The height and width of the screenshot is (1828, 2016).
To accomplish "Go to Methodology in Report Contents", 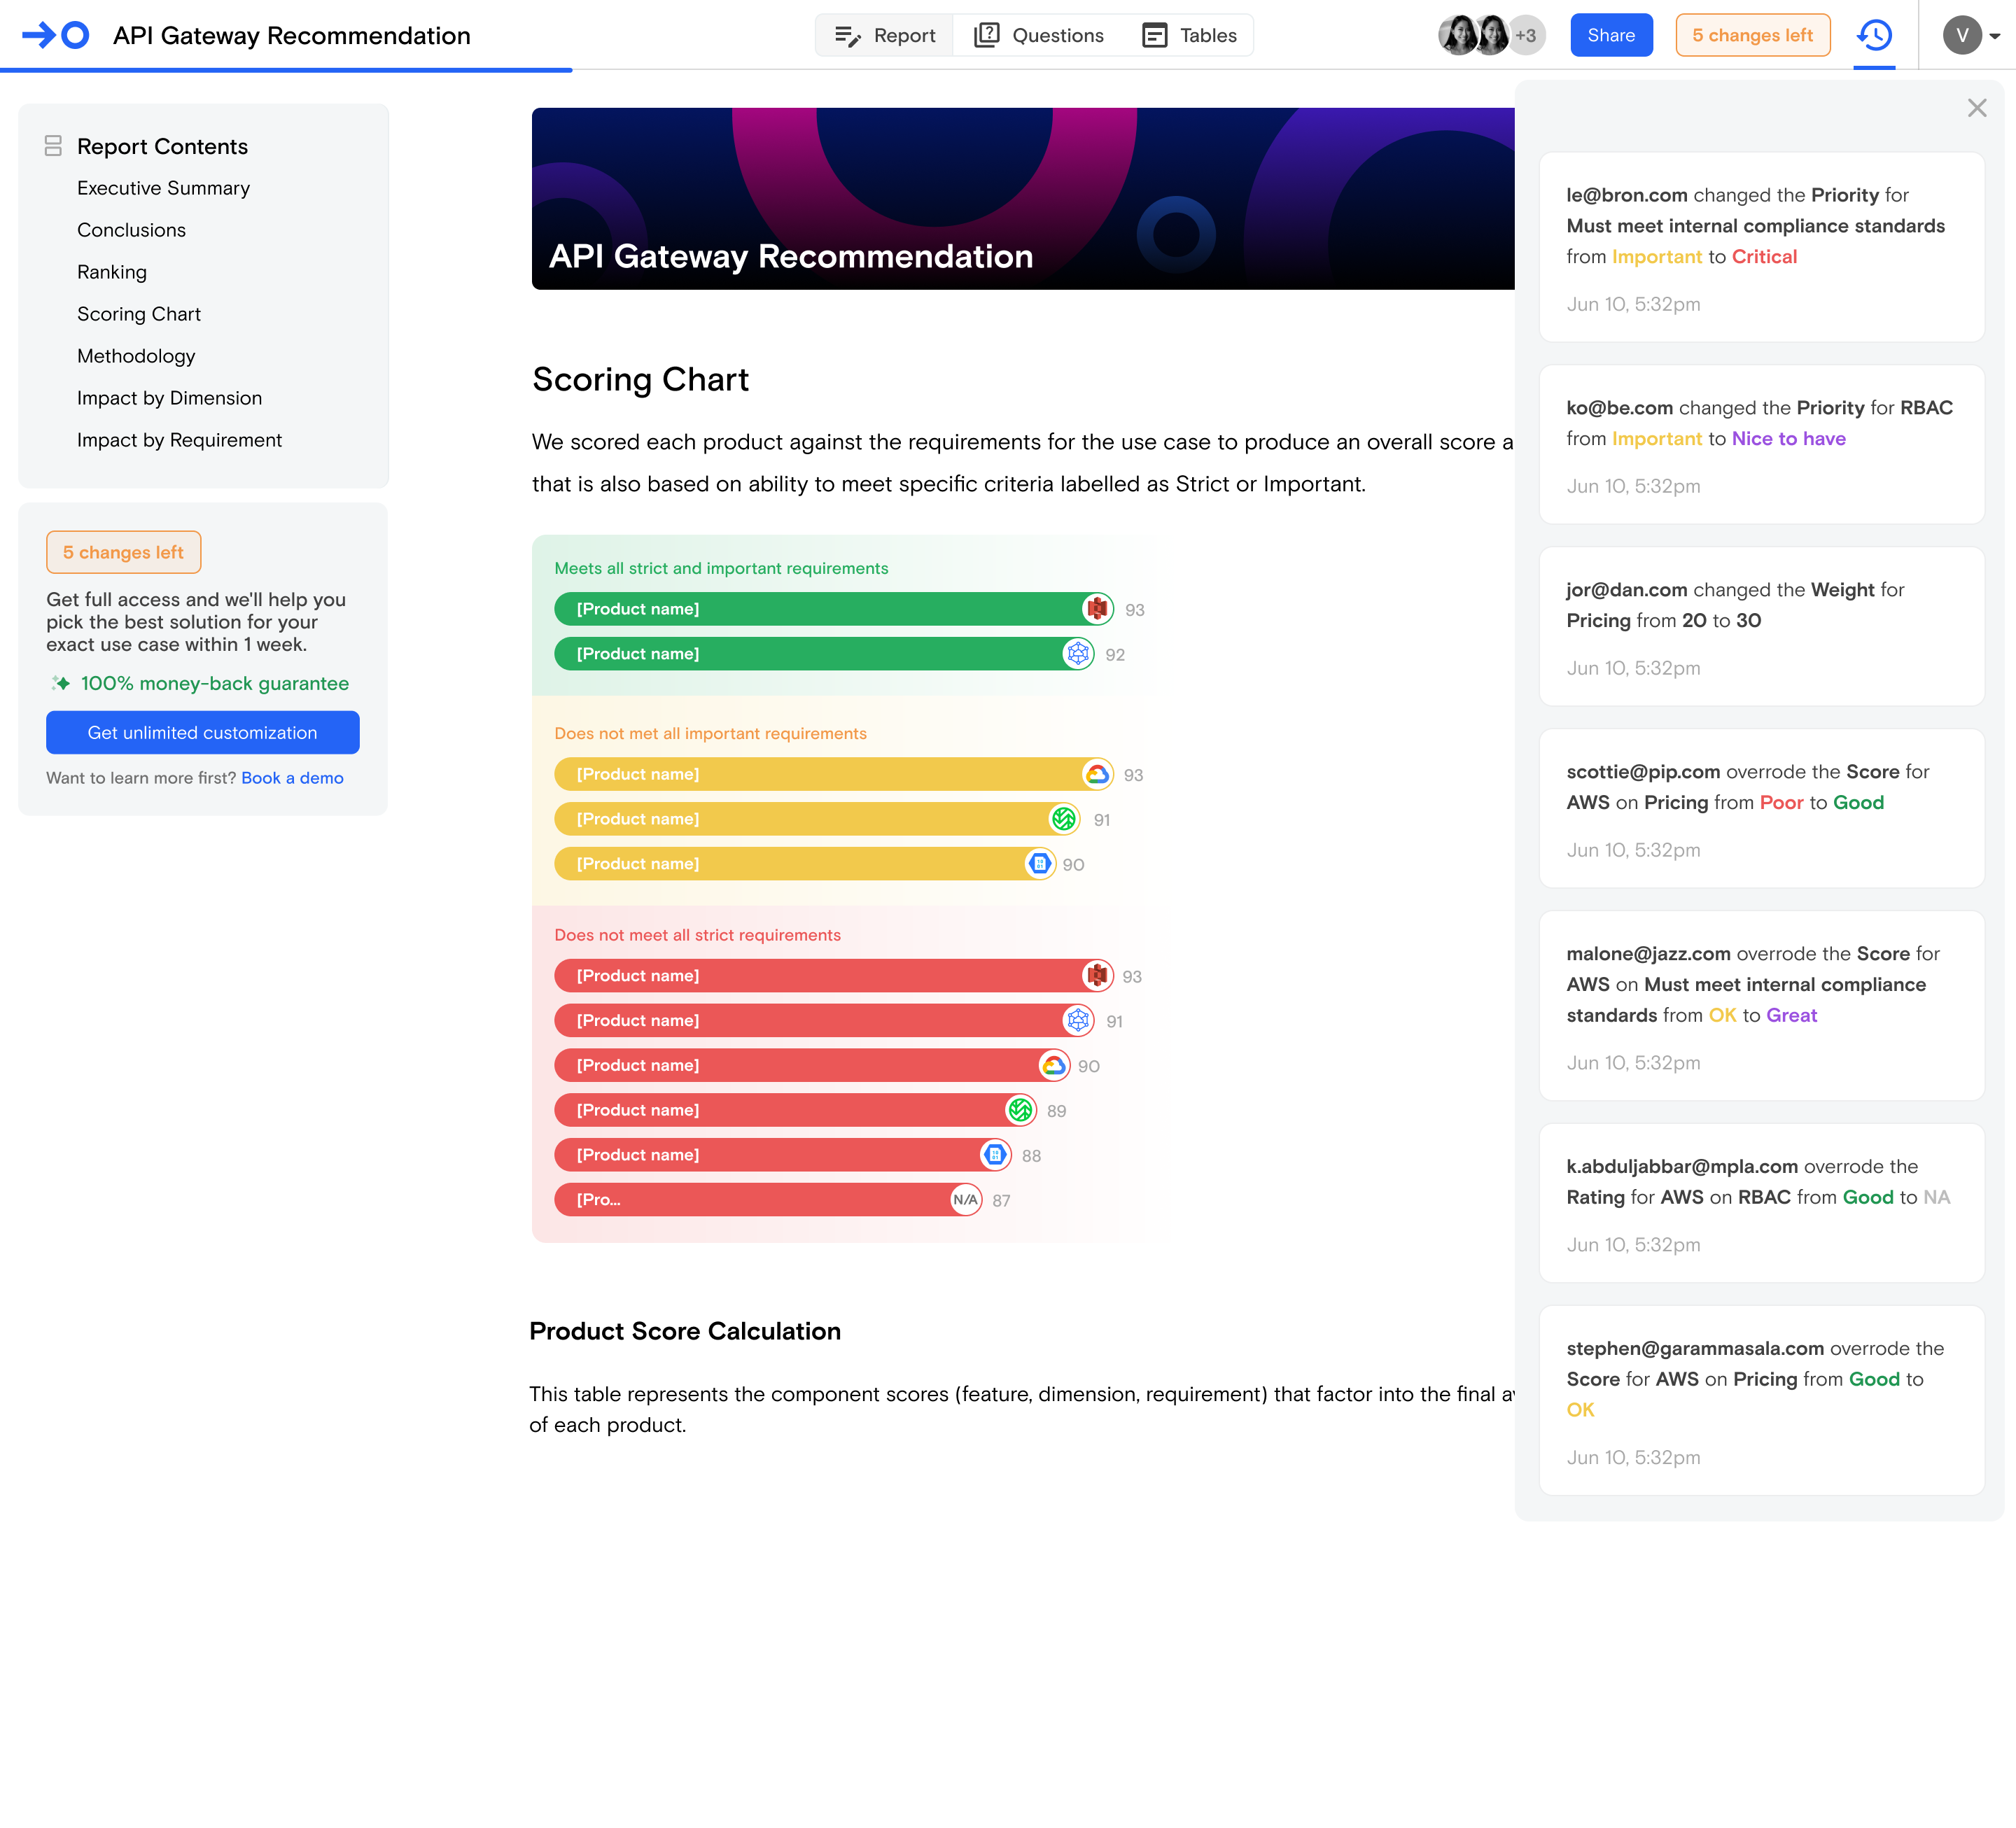I will point(136,356).
